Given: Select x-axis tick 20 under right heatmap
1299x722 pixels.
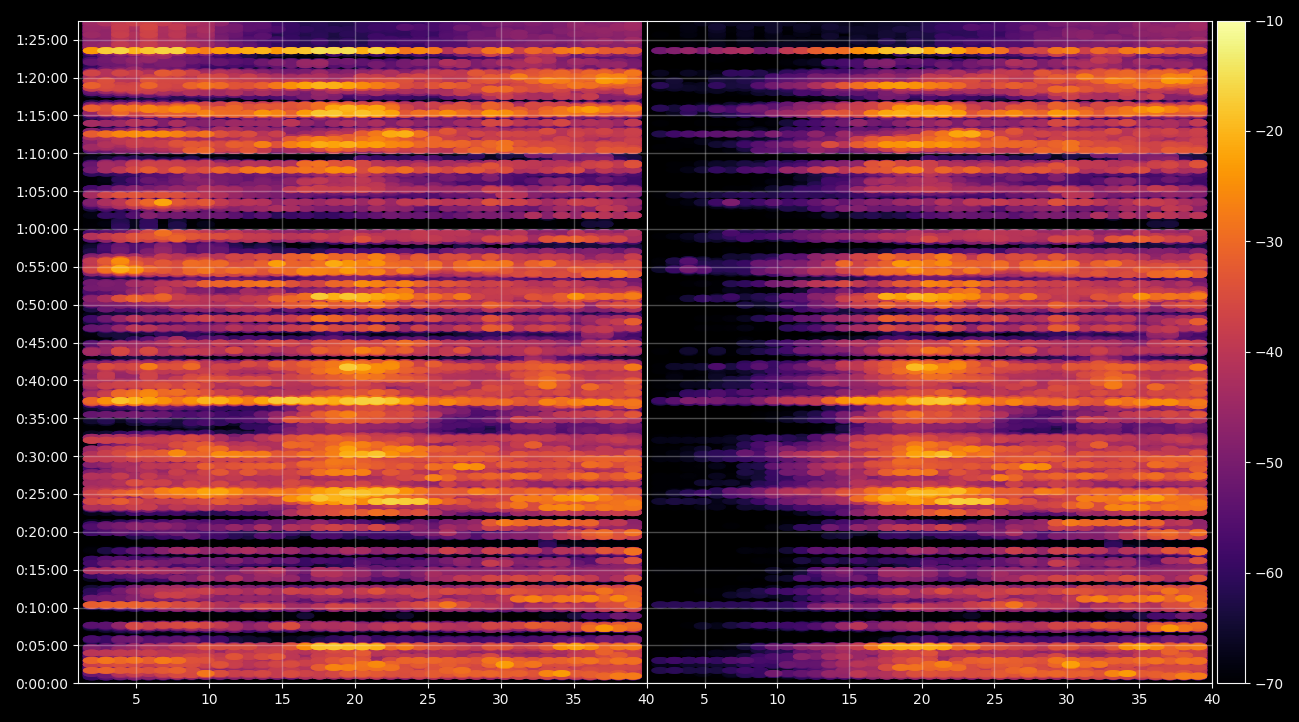Looking at the screenshot, I should [x=922, y=699].
